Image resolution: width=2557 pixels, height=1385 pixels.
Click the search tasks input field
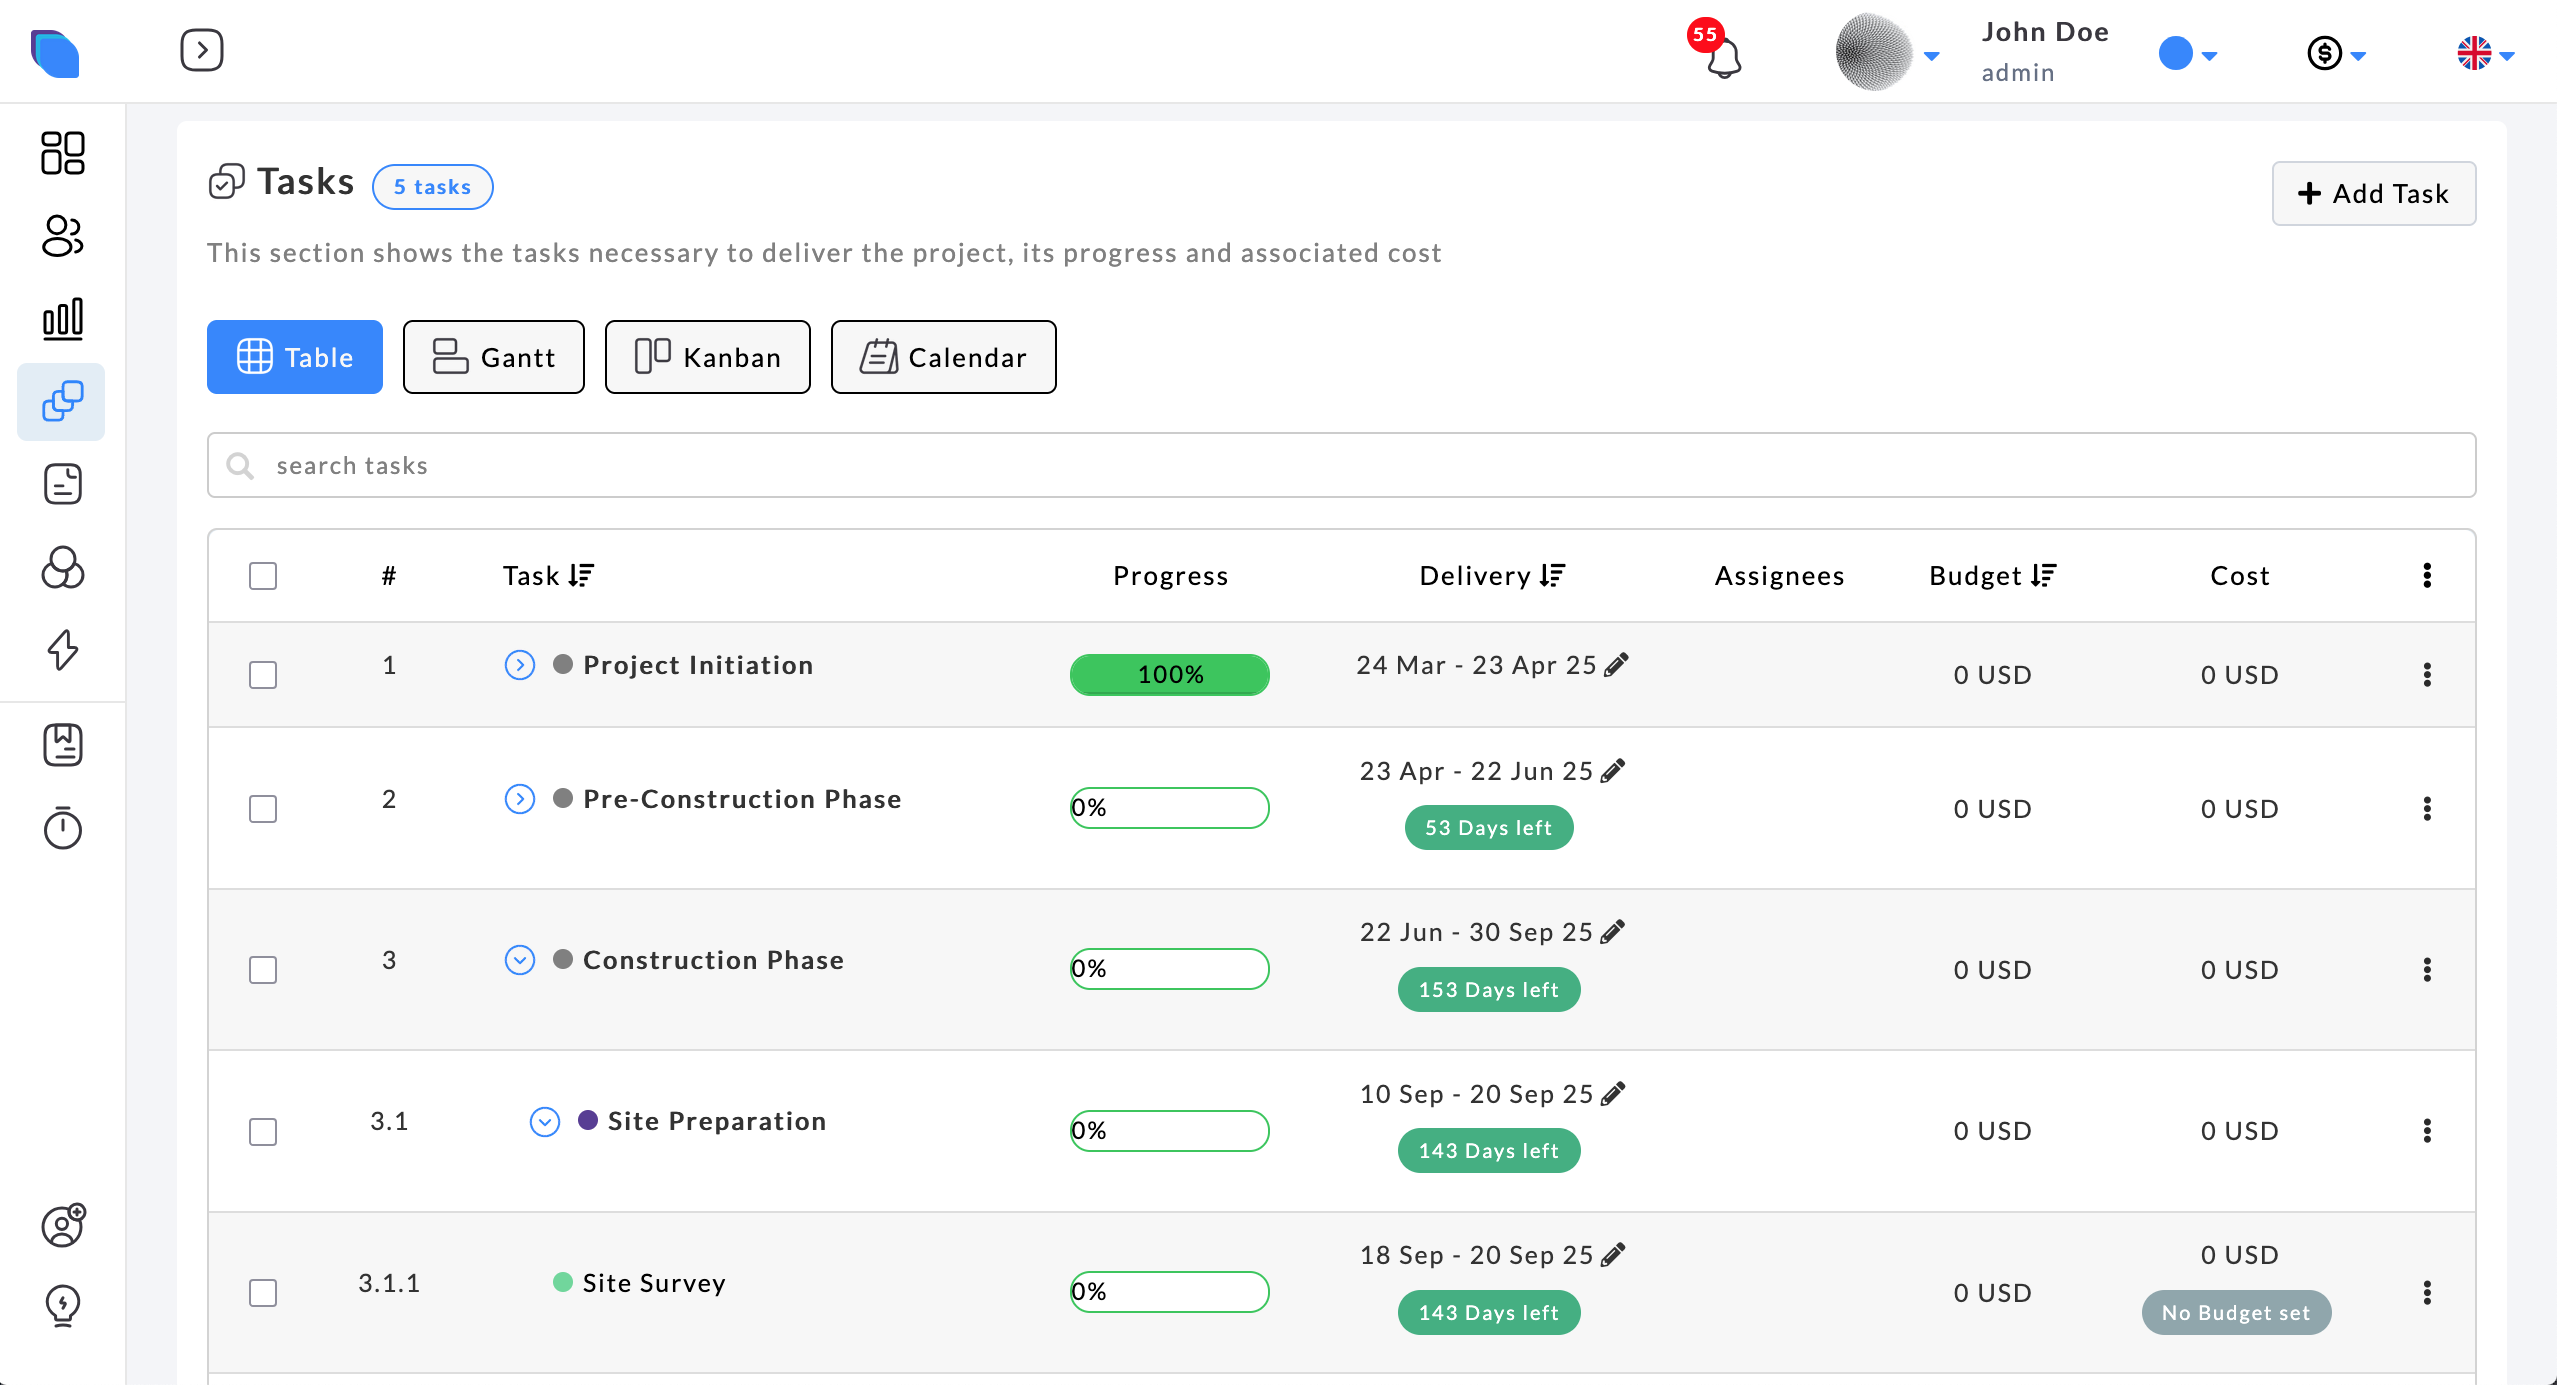click(x=1340, y=465)
